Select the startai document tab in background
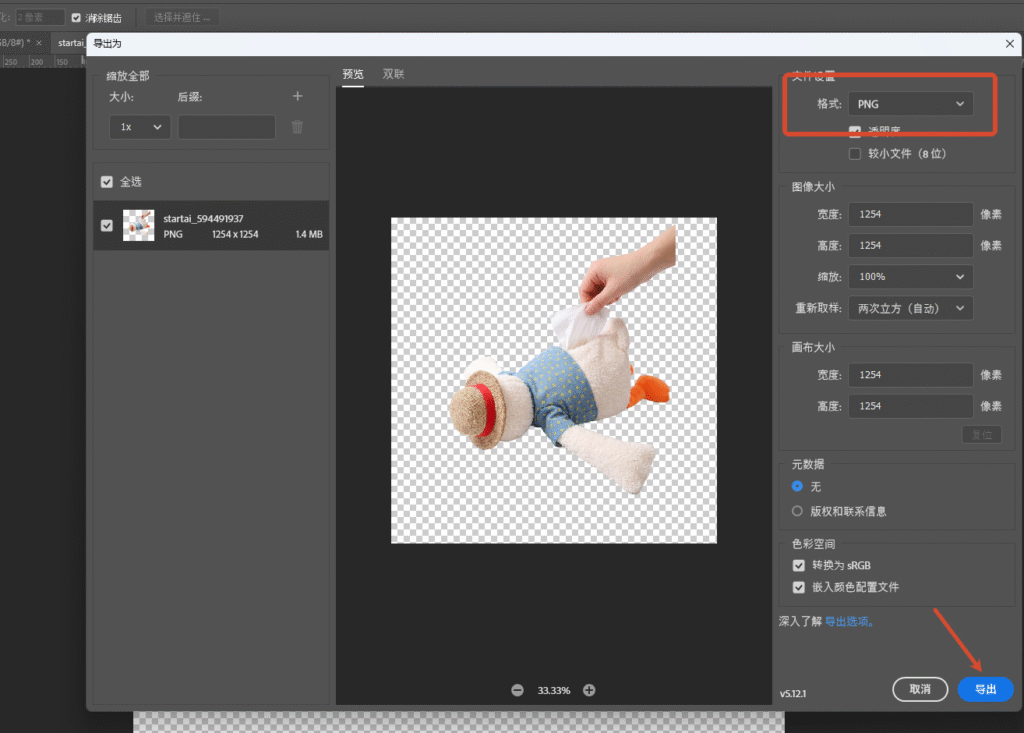 click(x=69, y=43)
